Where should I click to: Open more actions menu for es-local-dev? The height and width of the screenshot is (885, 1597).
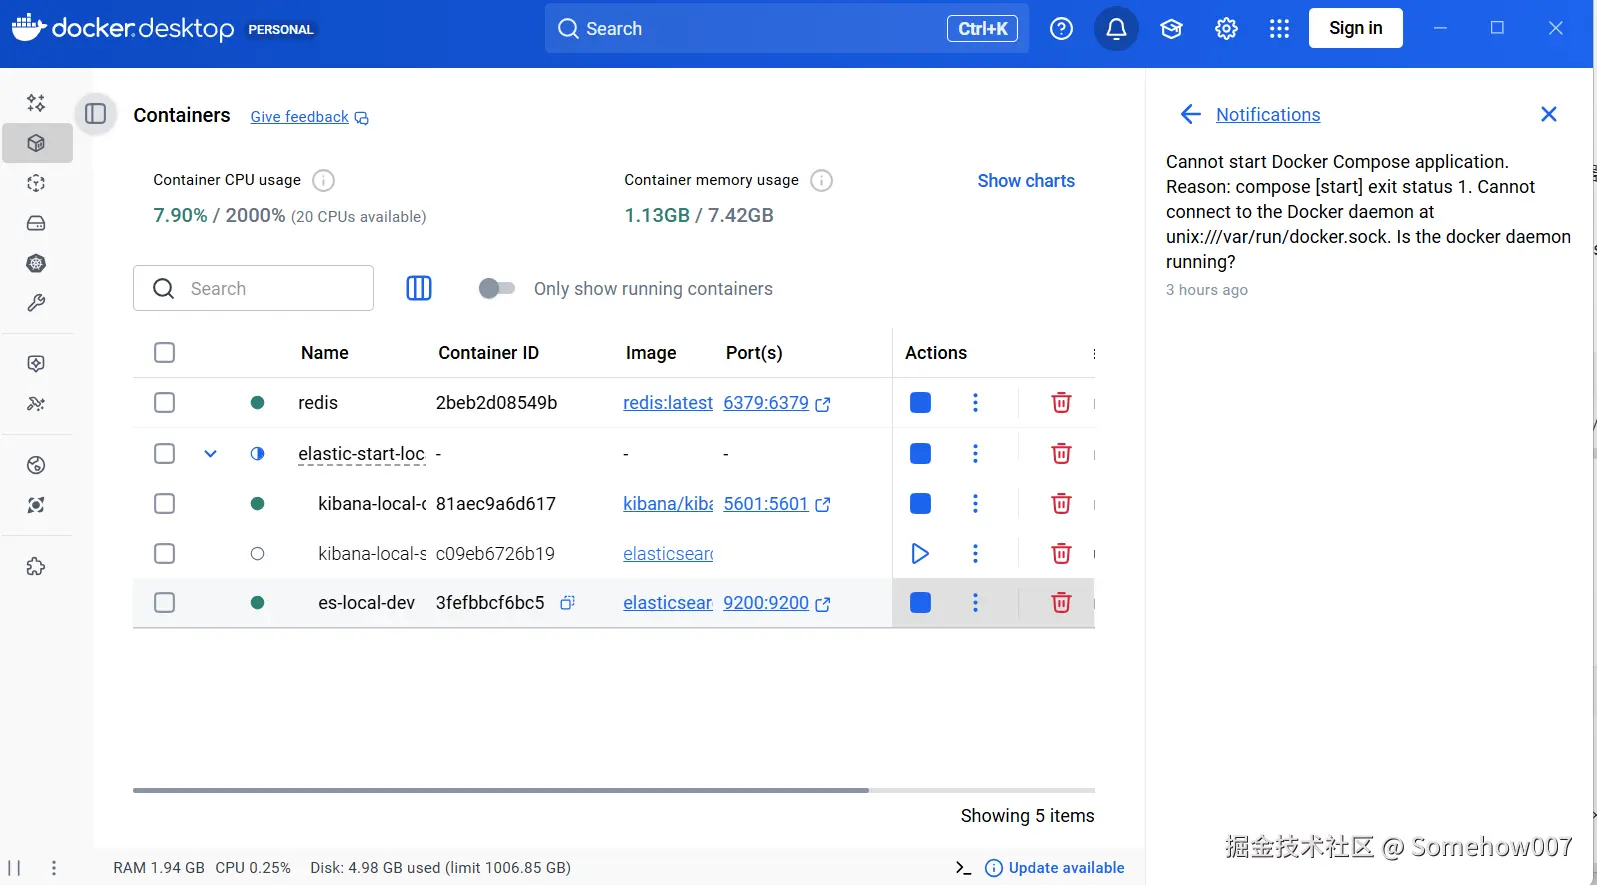coord(975,602)
